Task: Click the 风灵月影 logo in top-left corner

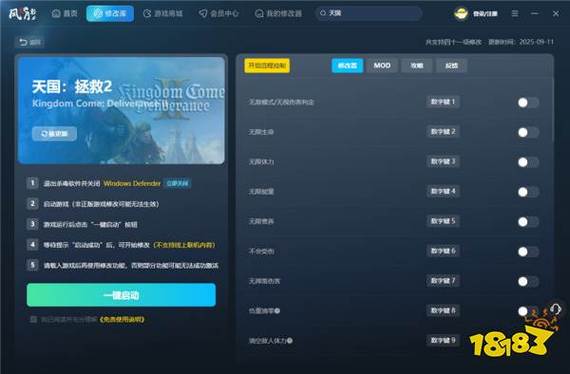Action: point(23,14)
